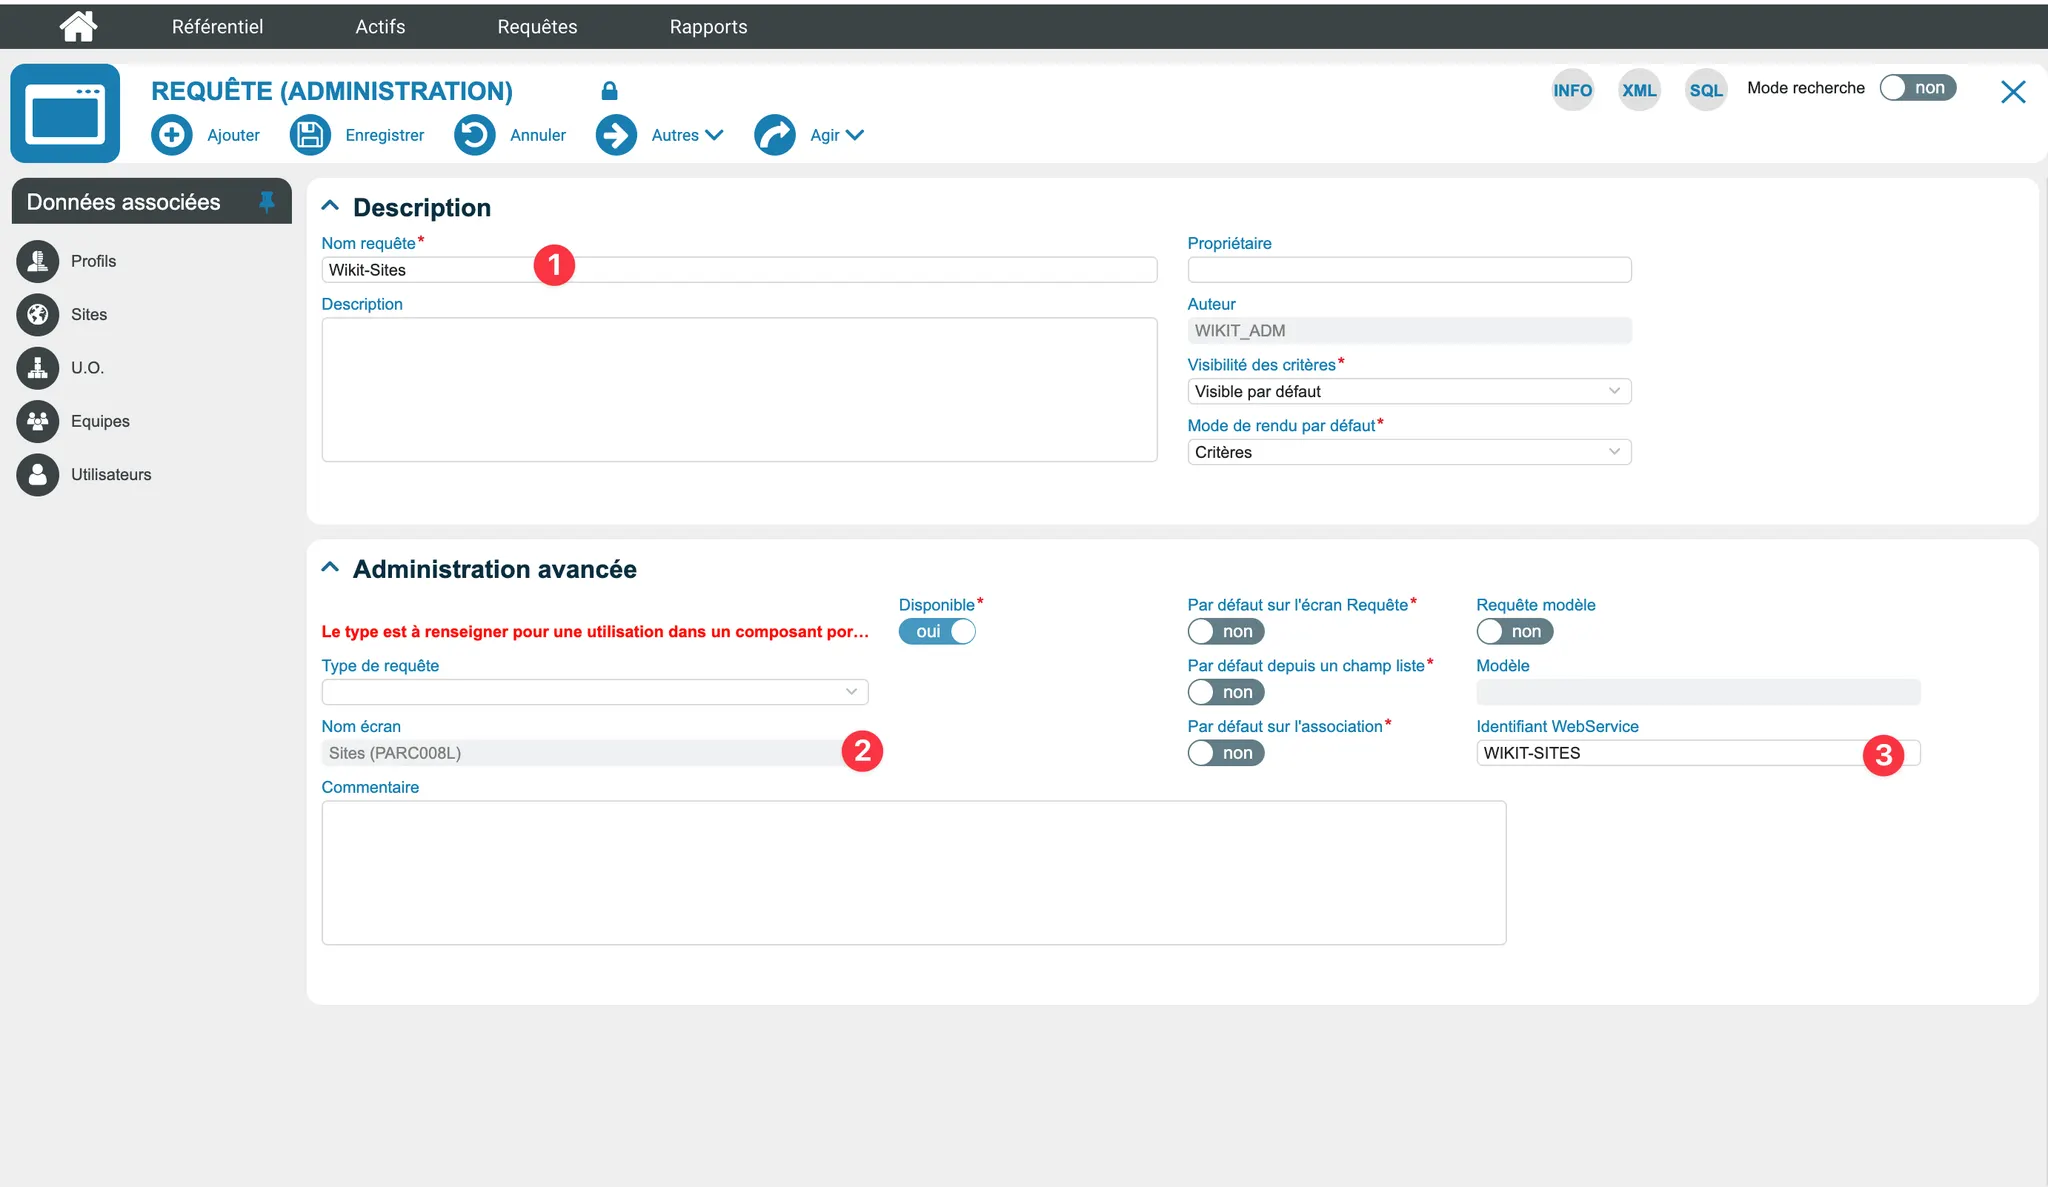
Task: Toggle the Disponible switch off
Action: pyautogui.click(x=937, y=632)
